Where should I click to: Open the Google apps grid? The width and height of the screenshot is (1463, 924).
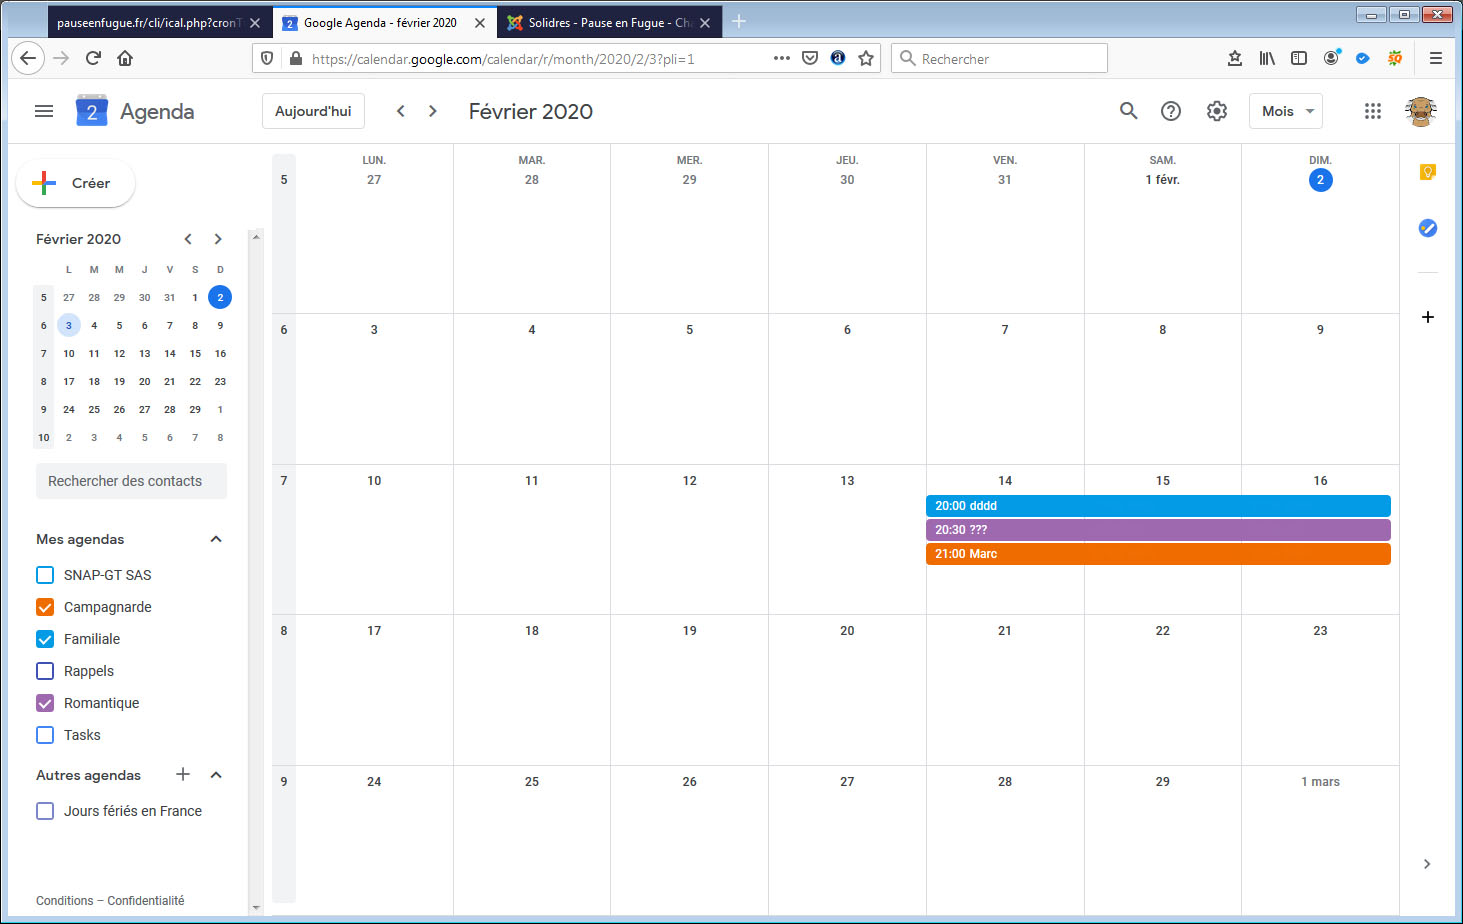[x=1372, y=111]
